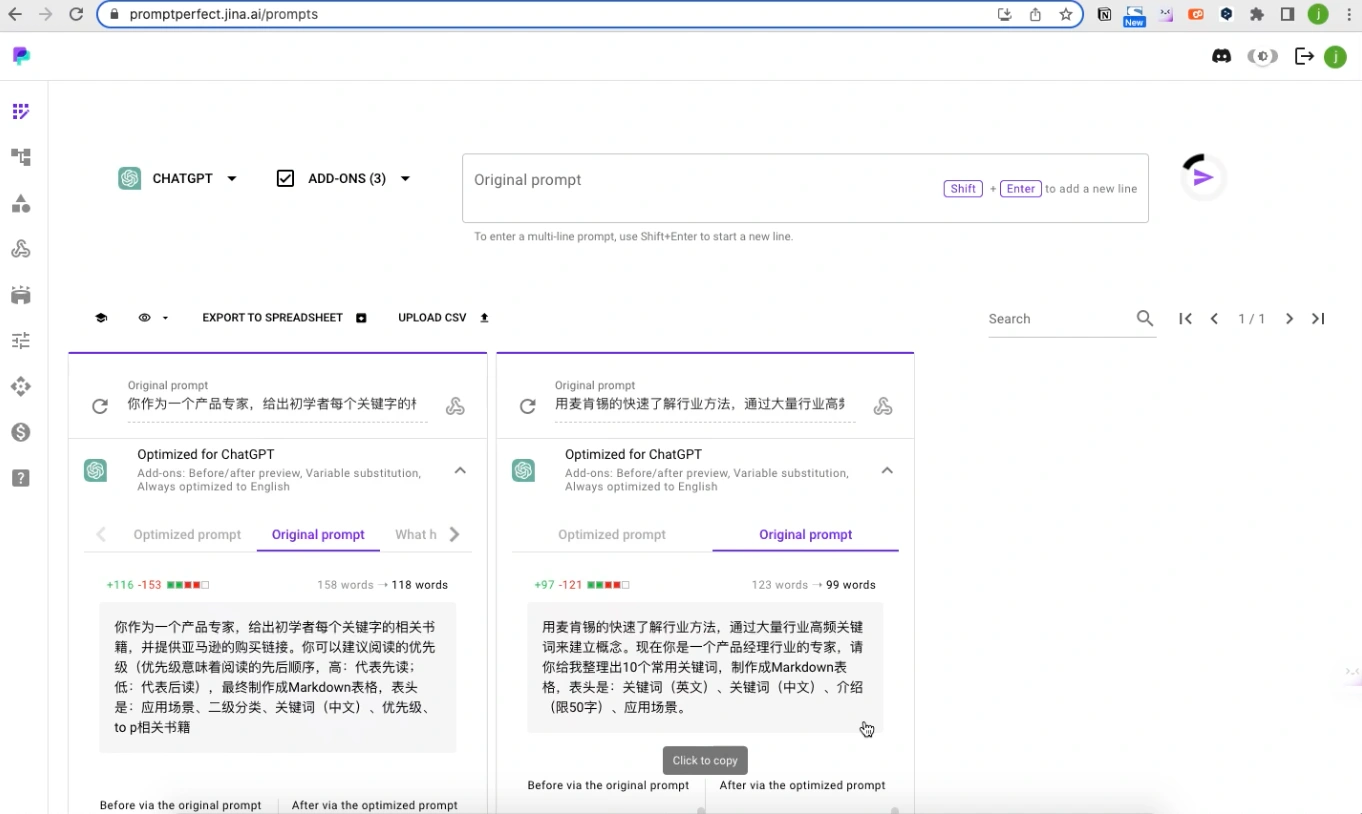Copy second card's Chinese prompt text

tap(705, 667)
